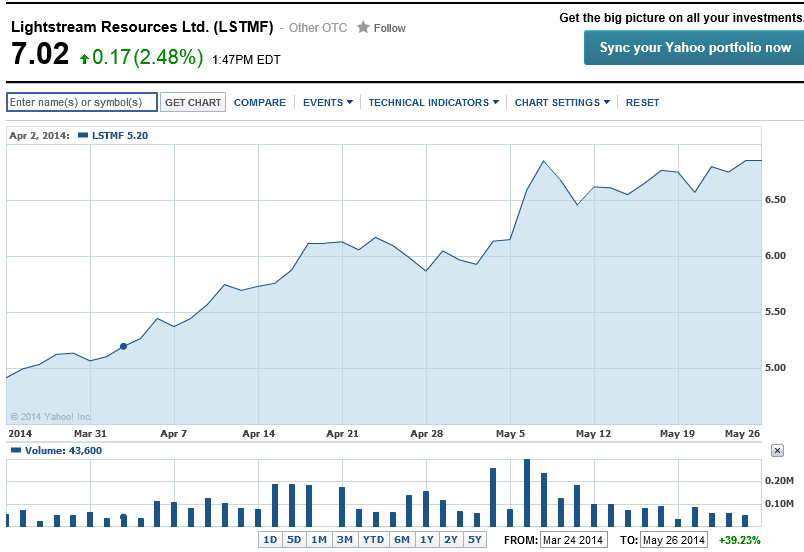Click the May 26 axis label

click(742, 434)
